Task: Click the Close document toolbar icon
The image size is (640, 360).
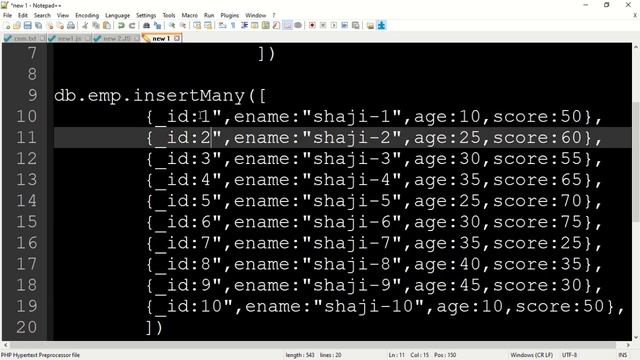Action: [50, 25]
